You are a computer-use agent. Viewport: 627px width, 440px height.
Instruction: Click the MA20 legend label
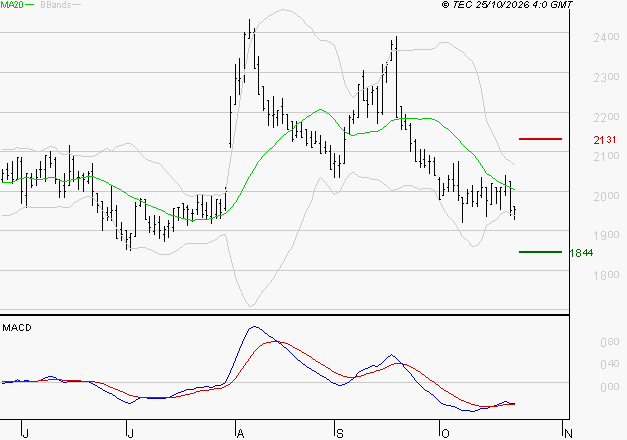12,5
